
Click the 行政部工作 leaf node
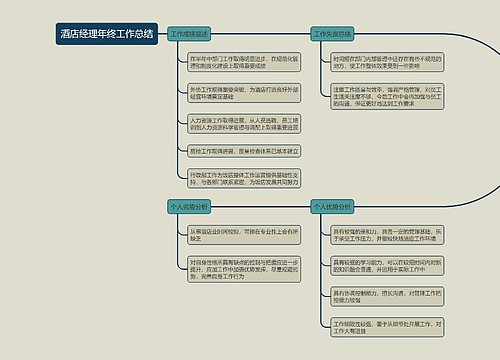244,178
